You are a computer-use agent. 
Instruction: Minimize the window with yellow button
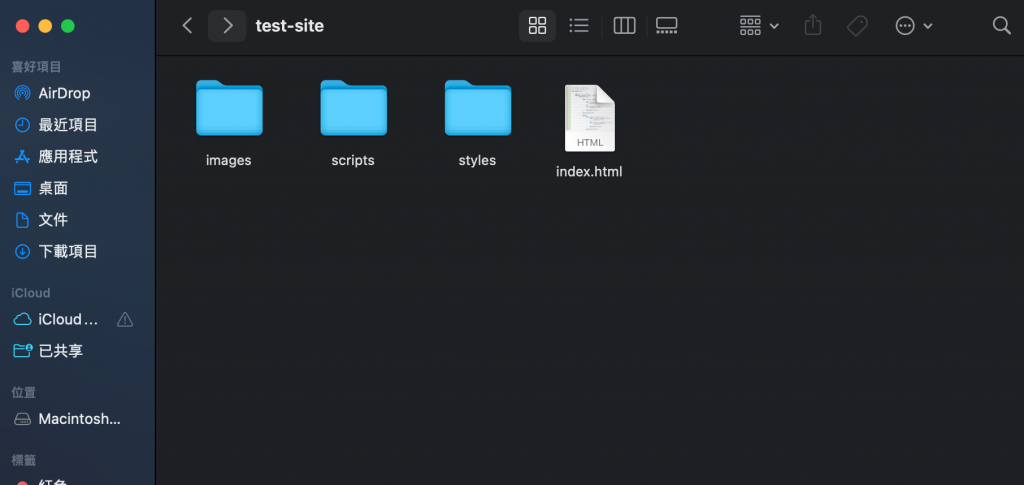point(45,26)
